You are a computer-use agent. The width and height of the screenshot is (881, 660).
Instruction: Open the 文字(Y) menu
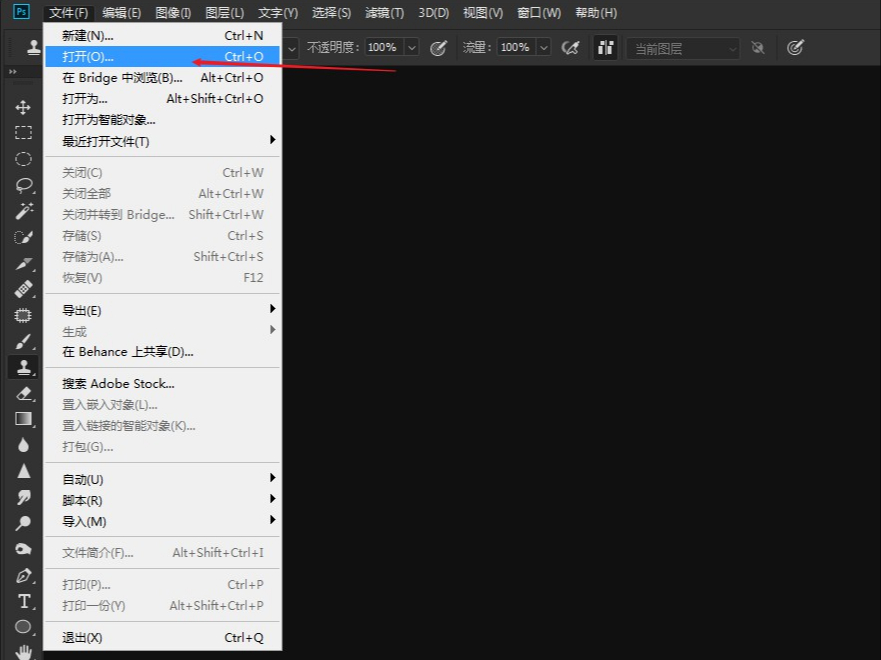278,12
